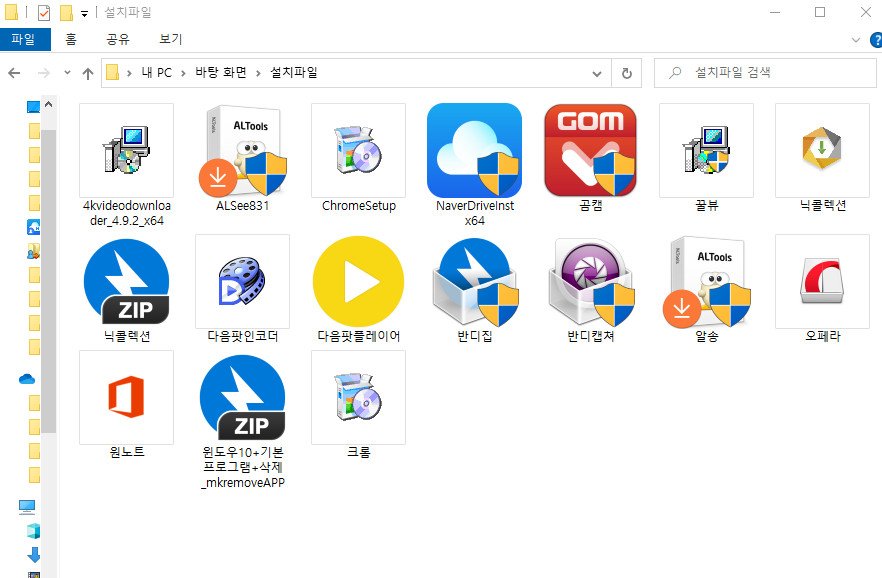Select the ChromeSetup installer icon
This screenshot has height=578, width=882.
[358, 150]
